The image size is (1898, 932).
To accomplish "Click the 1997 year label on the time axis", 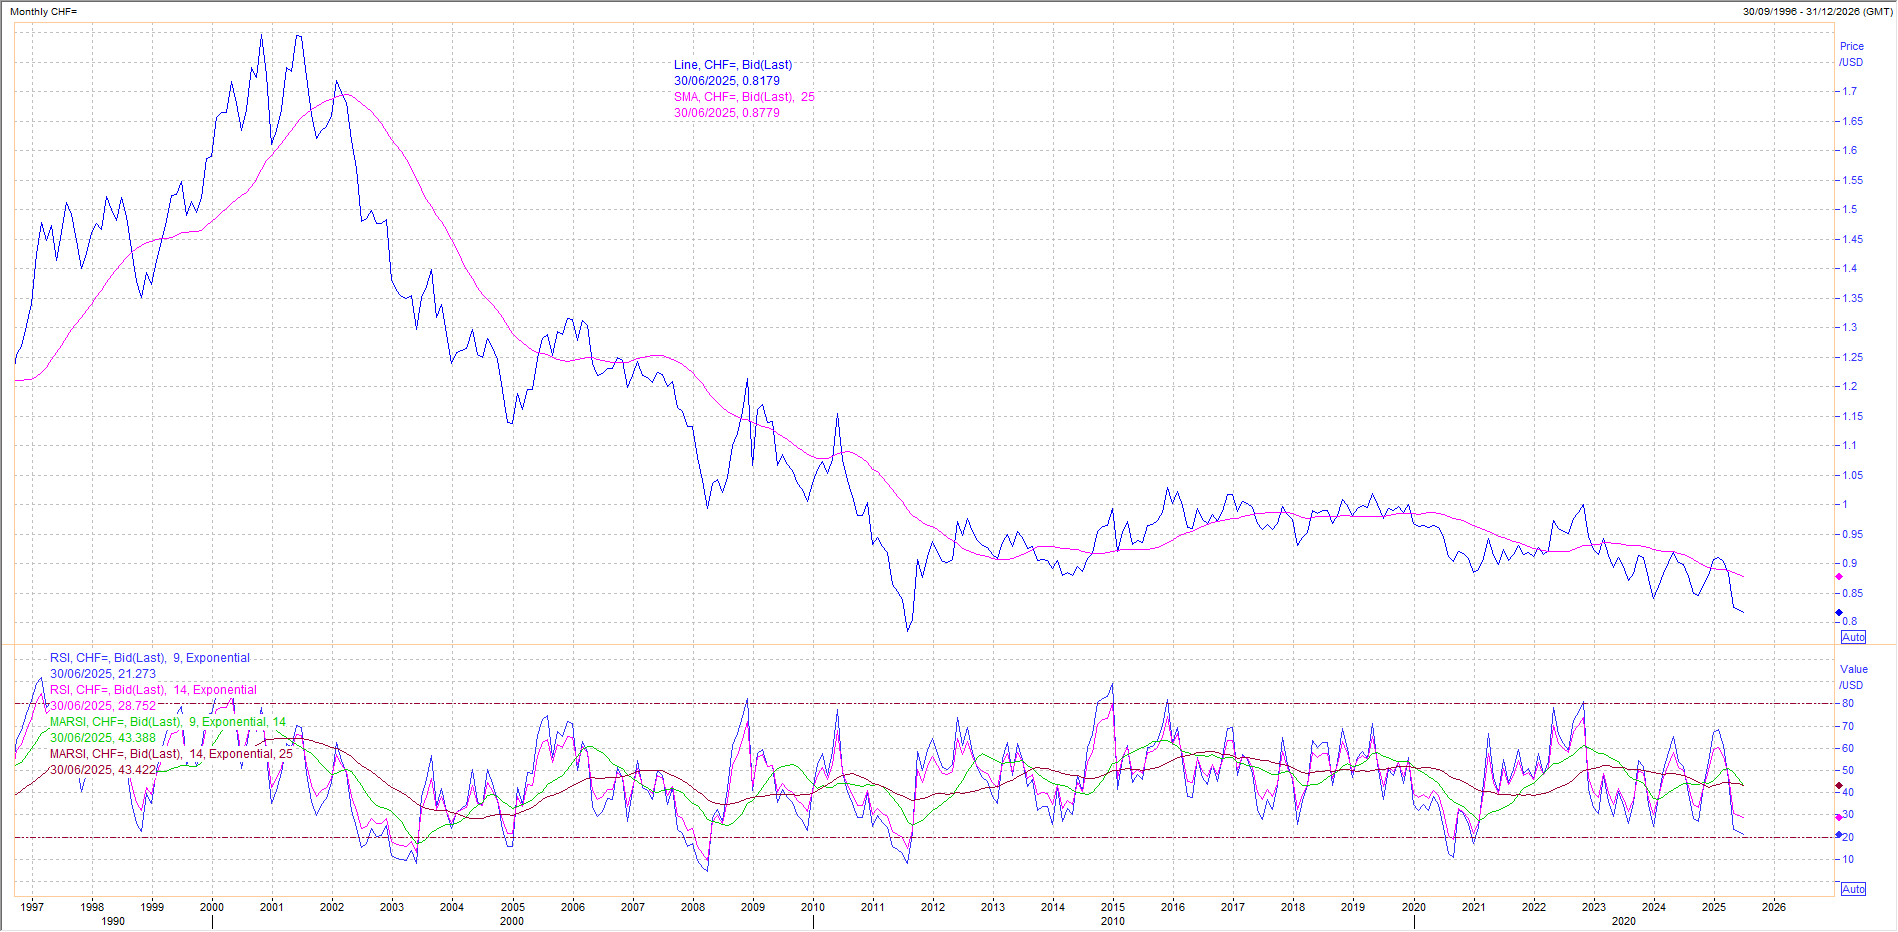I will coord(32,907).
